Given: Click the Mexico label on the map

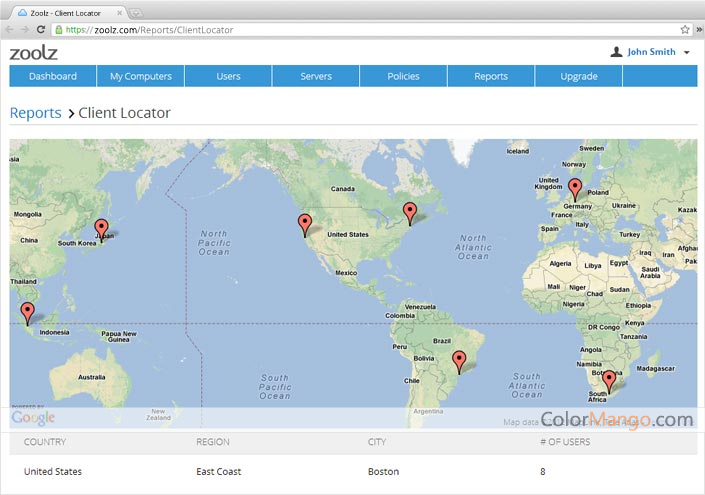Looking at the screenshot, I should coord(346,272).
